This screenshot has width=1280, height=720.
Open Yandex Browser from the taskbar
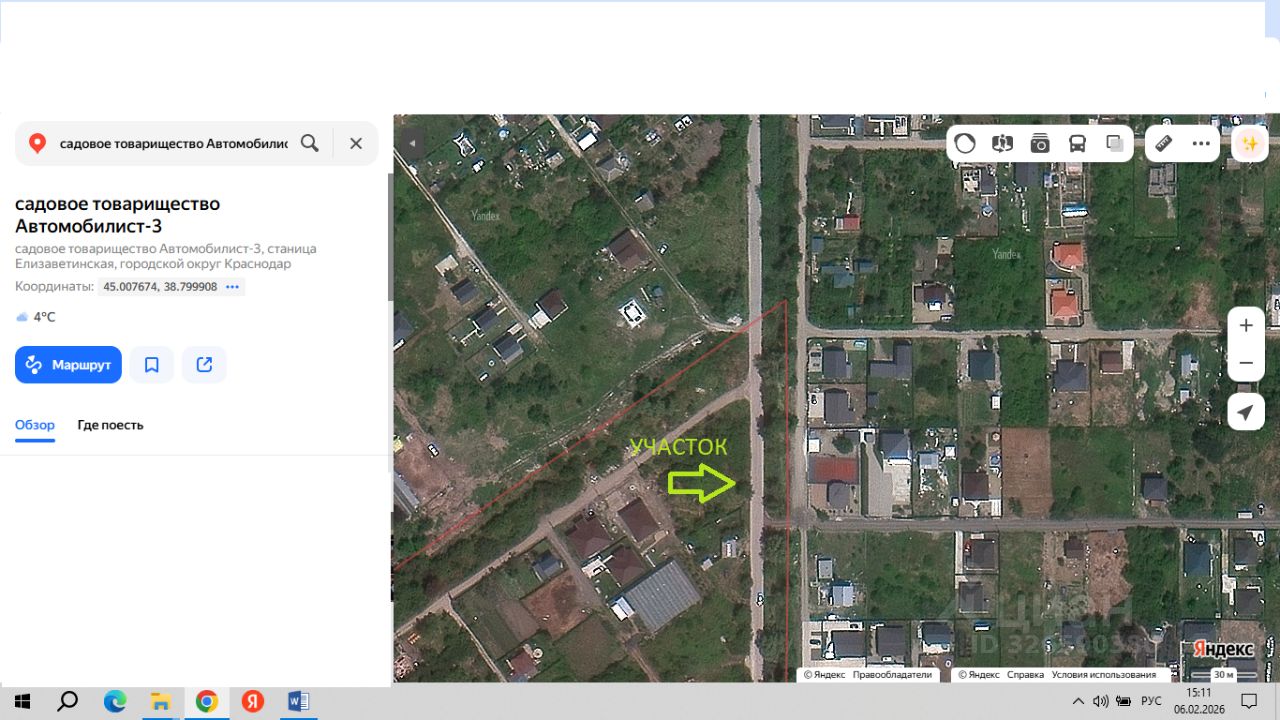pos(253,701)
